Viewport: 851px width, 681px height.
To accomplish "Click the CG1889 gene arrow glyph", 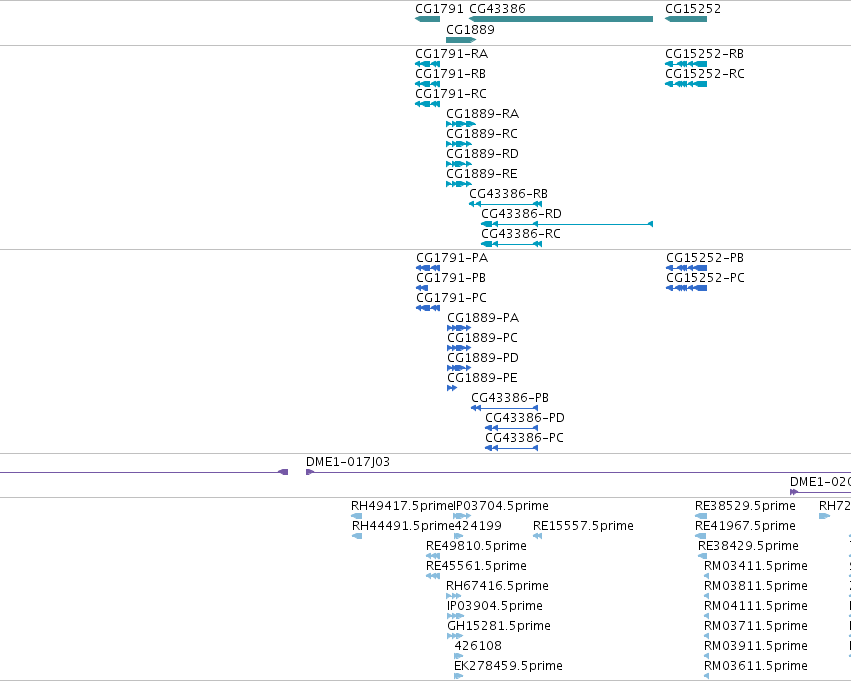I will click(x=461, y=40).
